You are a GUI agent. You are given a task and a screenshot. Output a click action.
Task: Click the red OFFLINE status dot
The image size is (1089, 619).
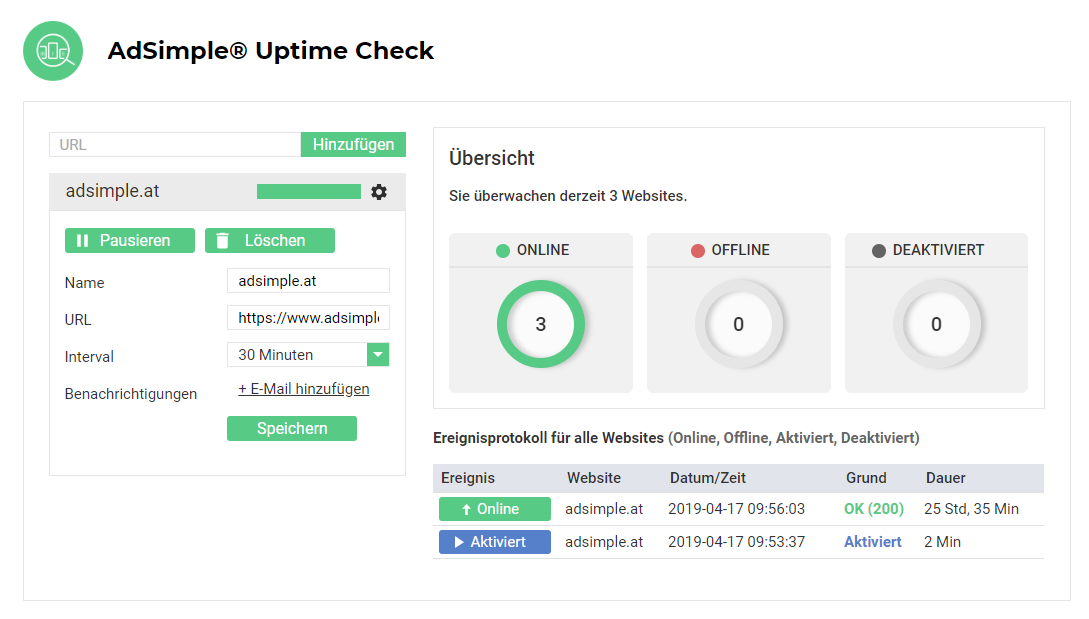(x=698, y=250)
